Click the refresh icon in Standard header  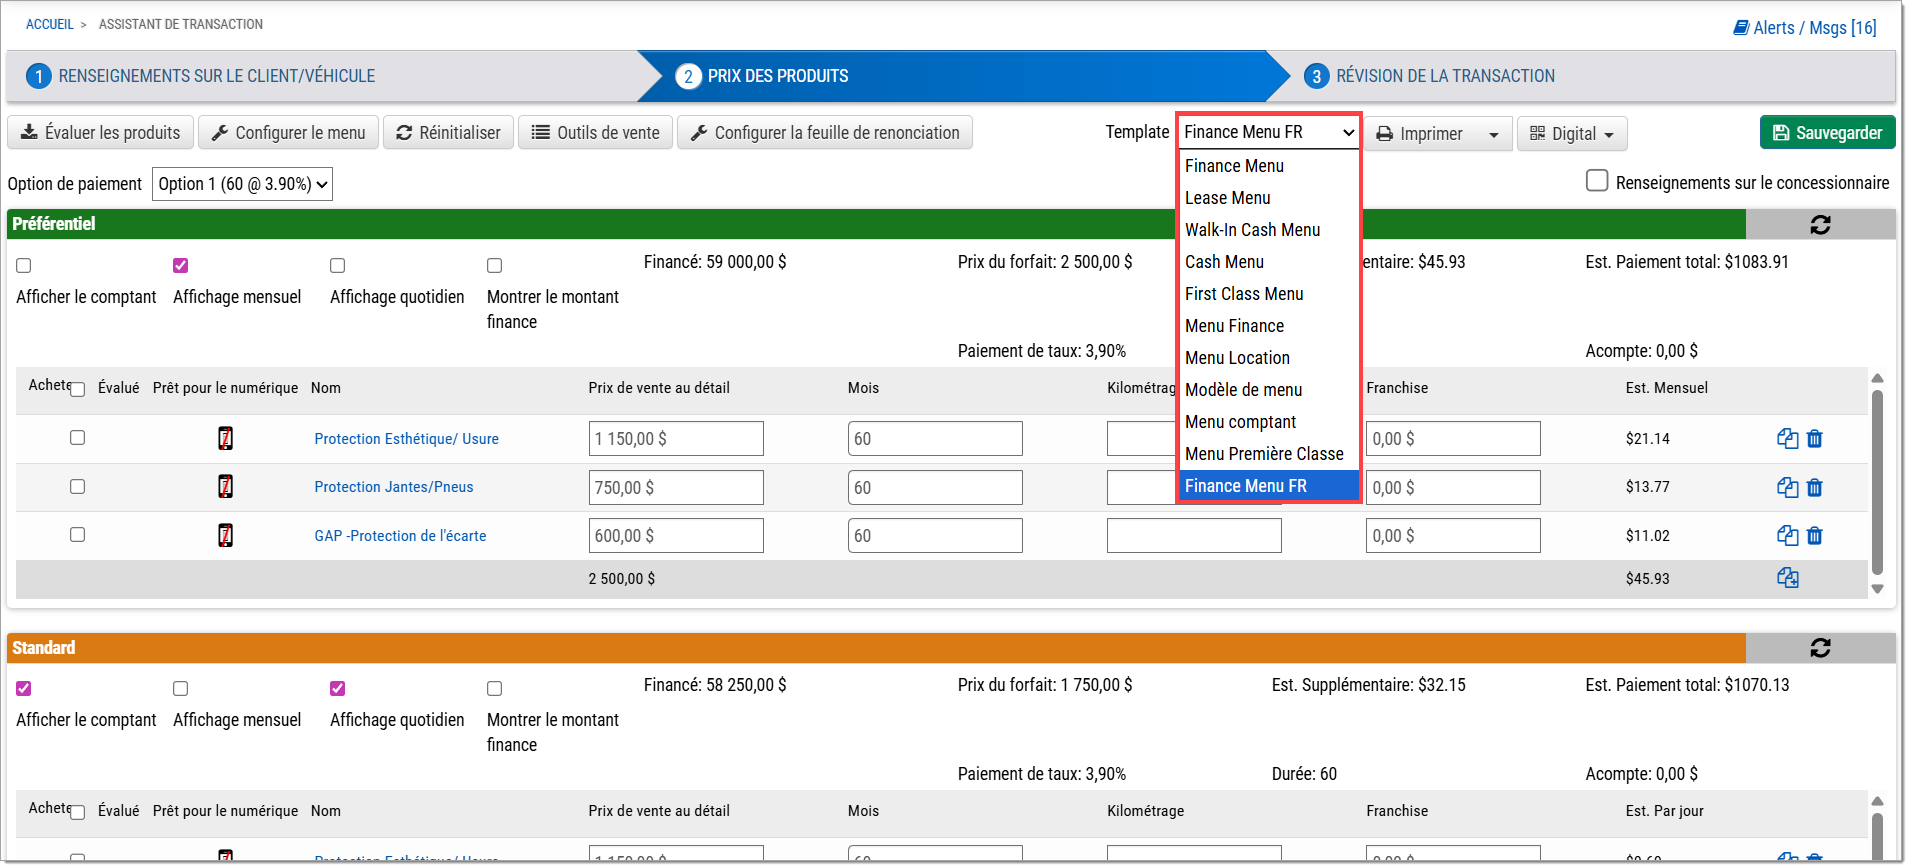(x=1819, y=648)
